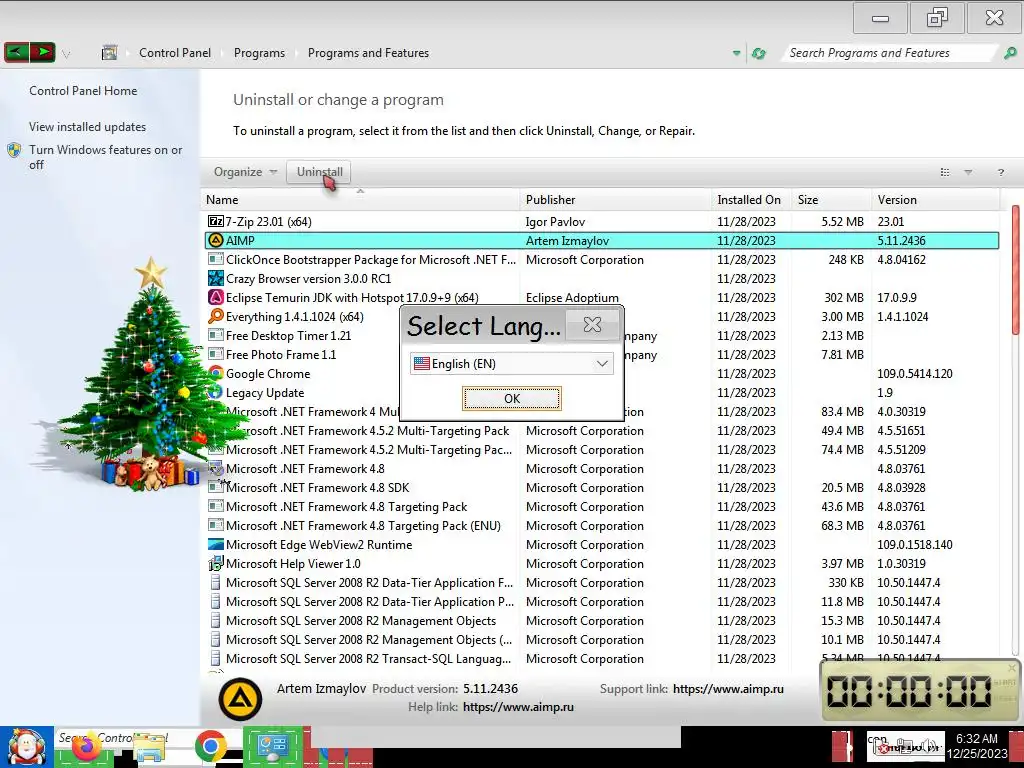Focus the Search Programs and Features box

coord(889,53)
